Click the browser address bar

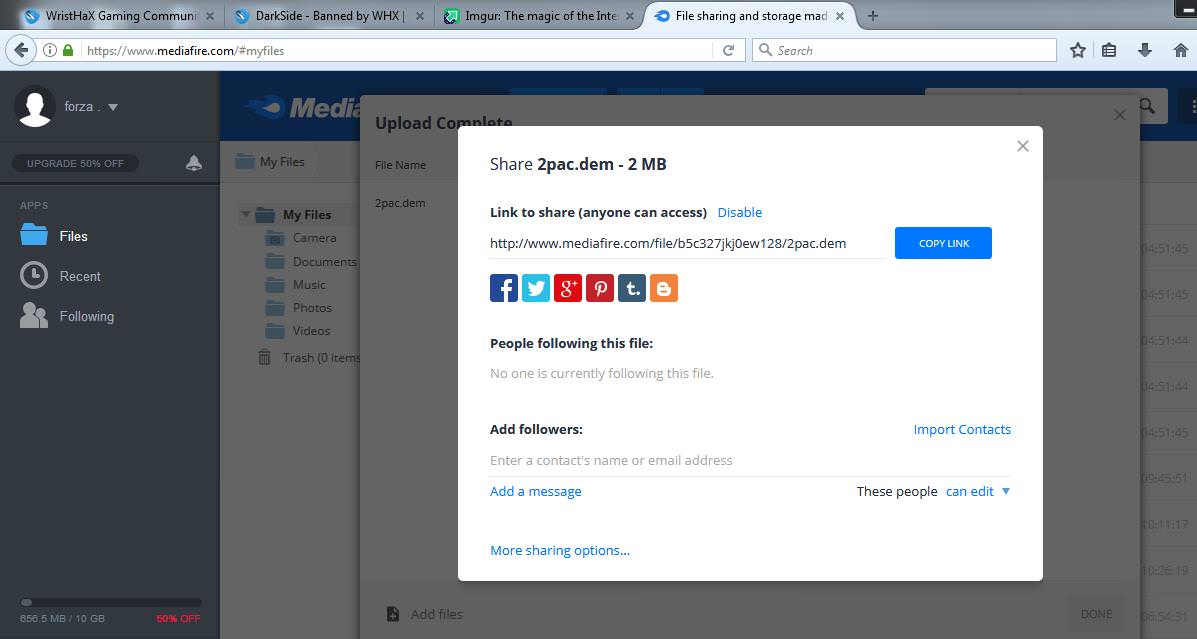(397, 50)
